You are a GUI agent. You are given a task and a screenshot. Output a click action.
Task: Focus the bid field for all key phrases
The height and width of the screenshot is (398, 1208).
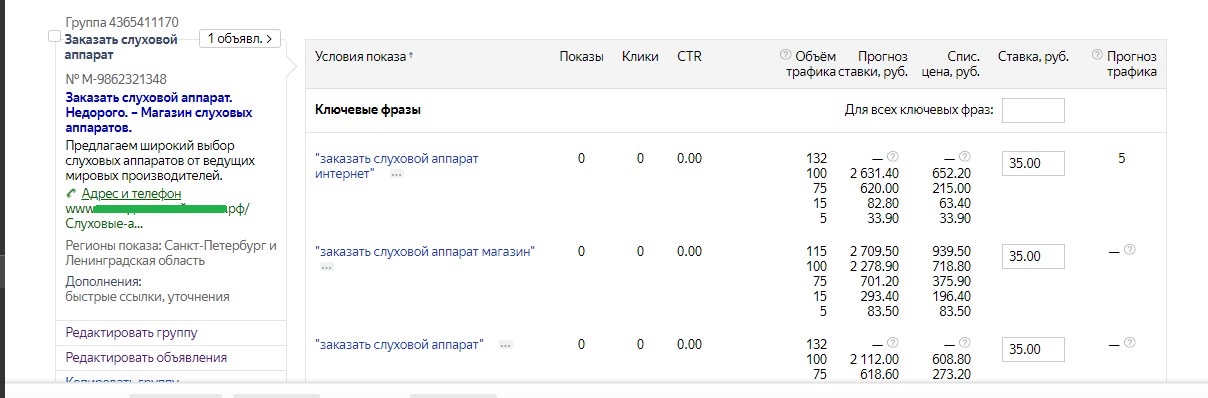(x=1033, y=110)
